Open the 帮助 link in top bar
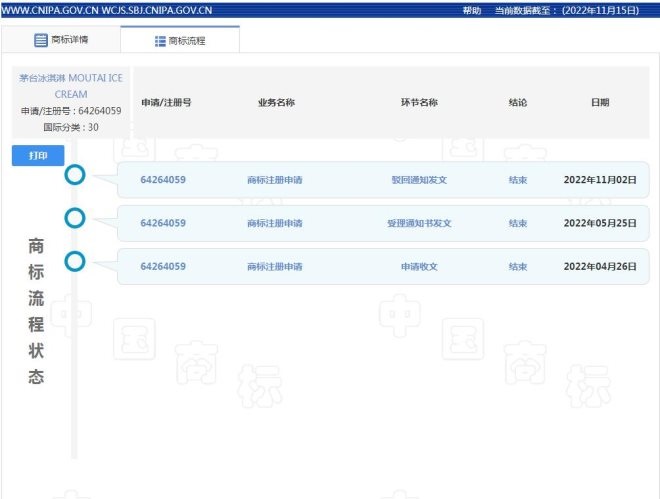The width and height of the screenshot is (660, 499). [471, 10]
